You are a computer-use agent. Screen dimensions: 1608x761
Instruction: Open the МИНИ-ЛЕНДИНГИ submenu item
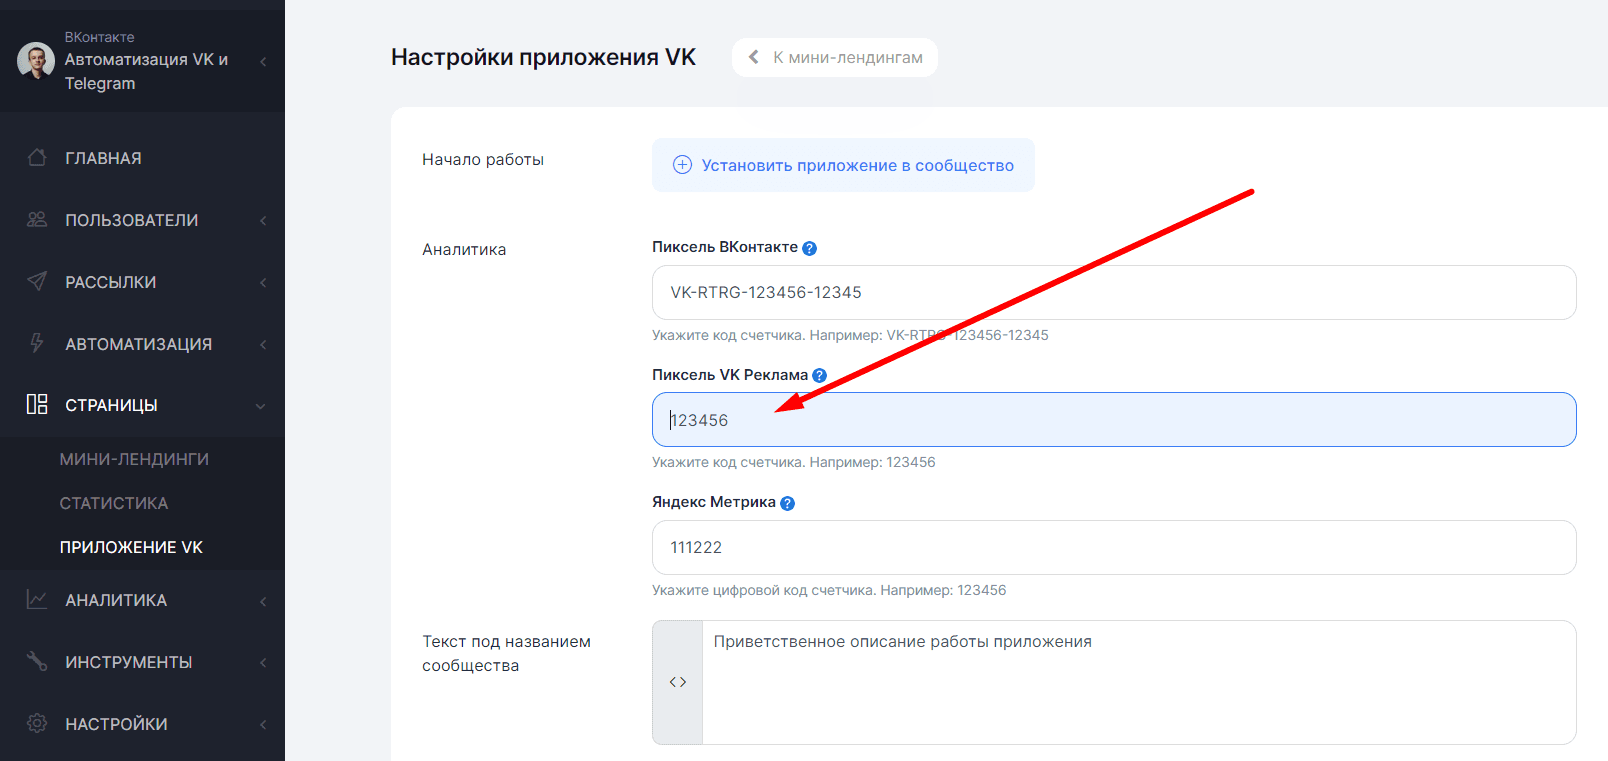tap(134, 459)
